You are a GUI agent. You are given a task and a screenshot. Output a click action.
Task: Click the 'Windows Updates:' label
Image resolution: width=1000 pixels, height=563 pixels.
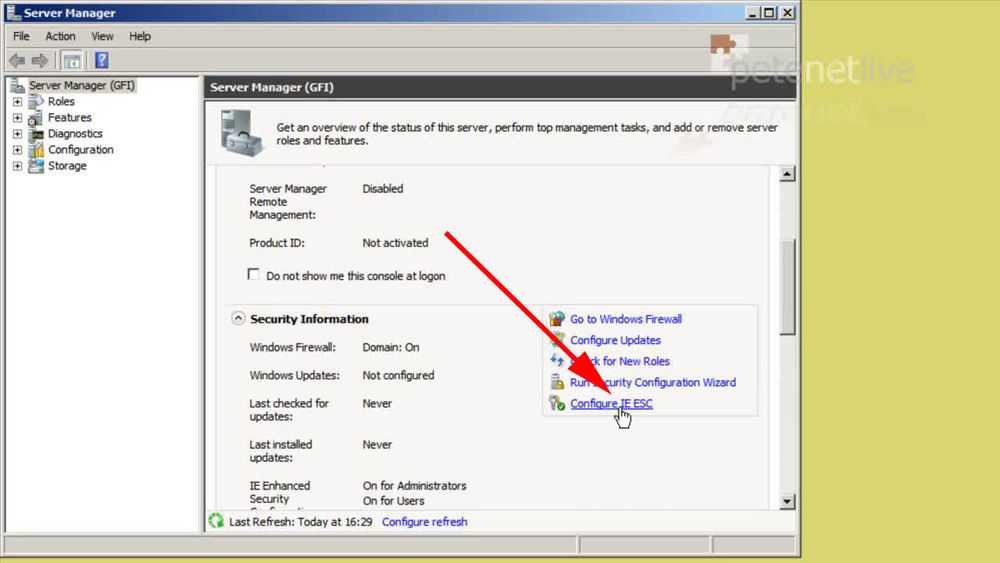(x=295, y=376)
